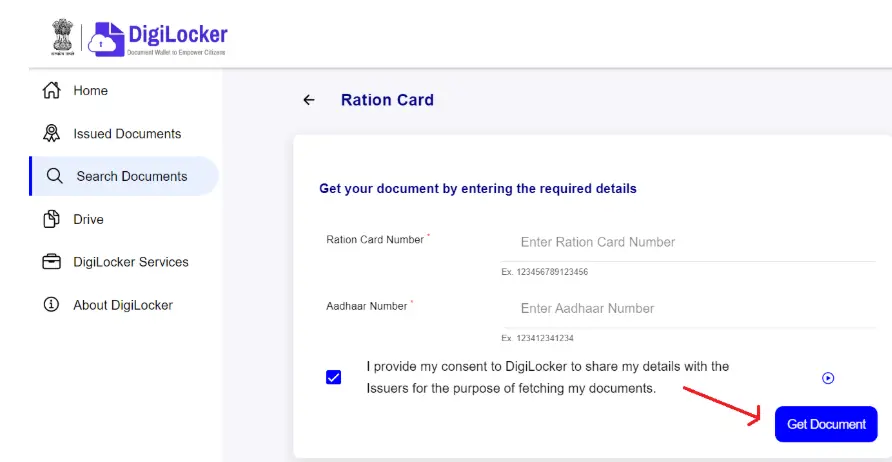Click the DigiLocker cloud logo icon
Viewport: 892px width, 462px height.
tap(106, 39)
